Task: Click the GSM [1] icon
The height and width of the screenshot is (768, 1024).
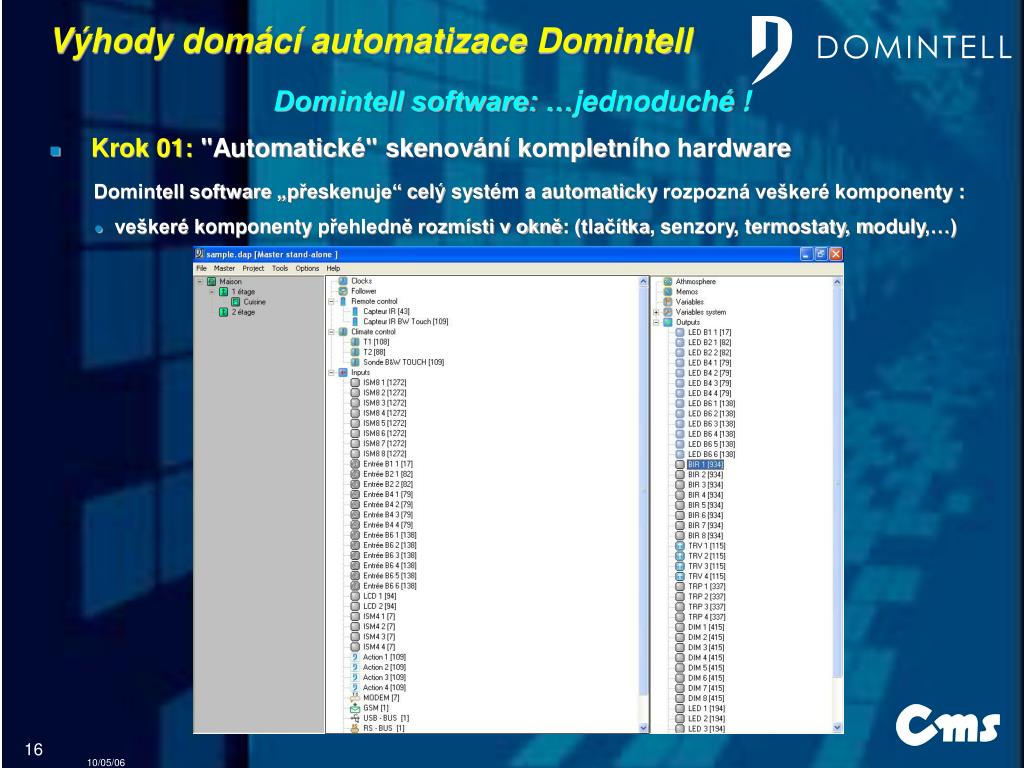Action: coord(355,708)
